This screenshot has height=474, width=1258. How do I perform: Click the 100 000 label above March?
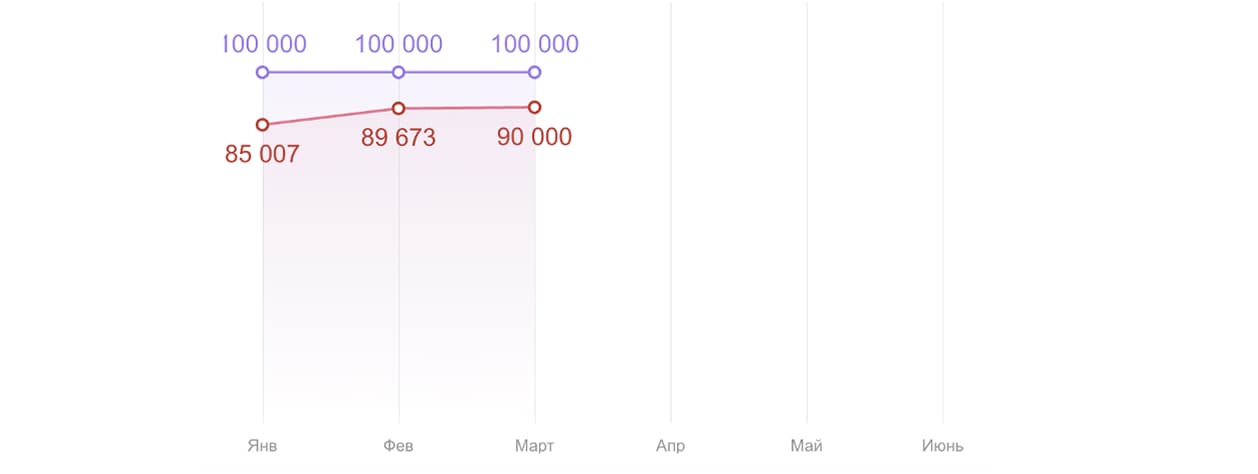[534, 44]
